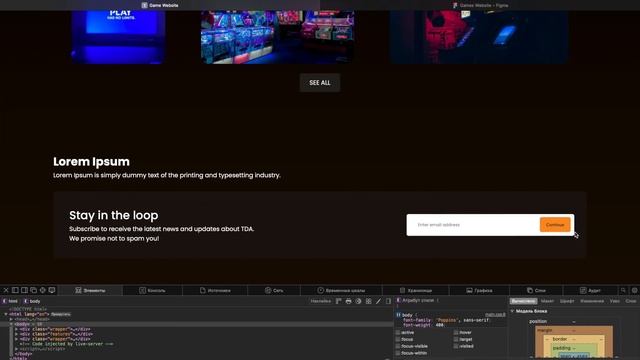Focus the Enter email address field
640x360 pixels.
(473, 225)
